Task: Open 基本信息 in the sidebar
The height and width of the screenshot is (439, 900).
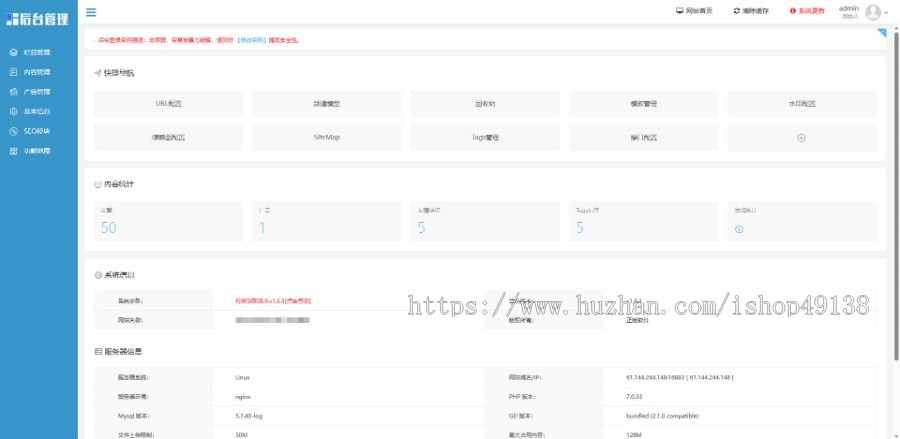Action: click(x=38, y=111)
